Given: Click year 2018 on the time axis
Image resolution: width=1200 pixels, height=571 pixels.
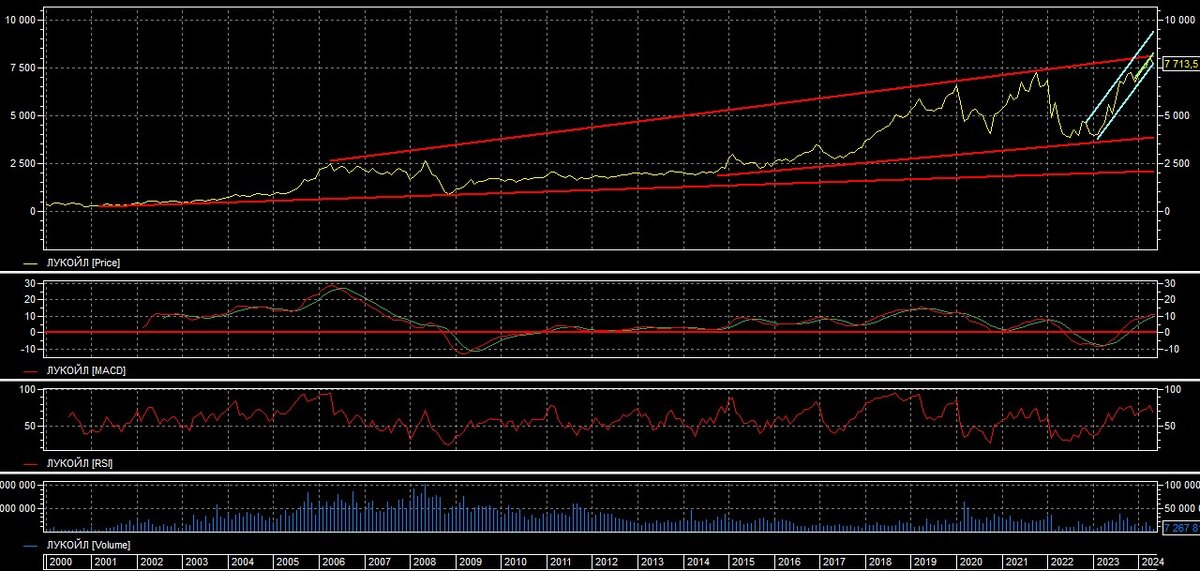Looking at the screenshot, I should click(880, 563).
